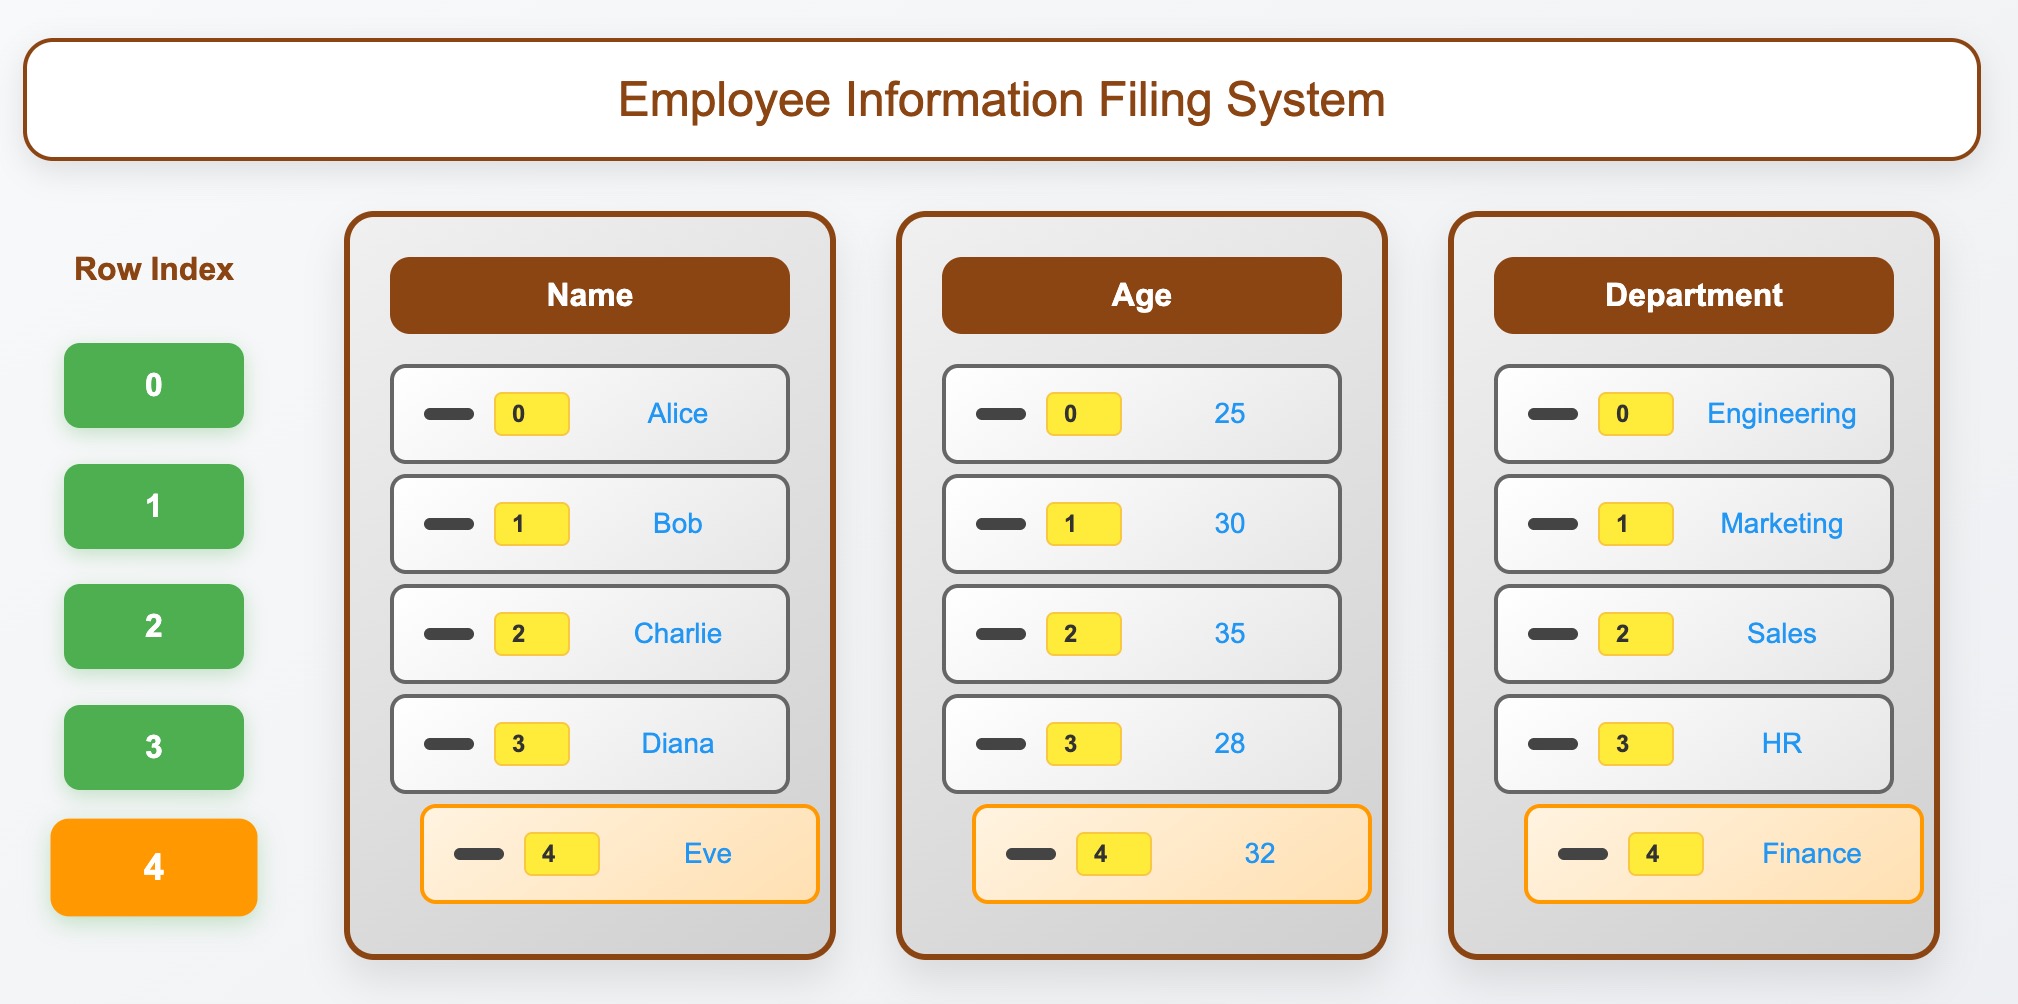Click the handle on the Age 30 drawer
This screenshot has width=2018, height=1004.
(x=1000, y=524)
